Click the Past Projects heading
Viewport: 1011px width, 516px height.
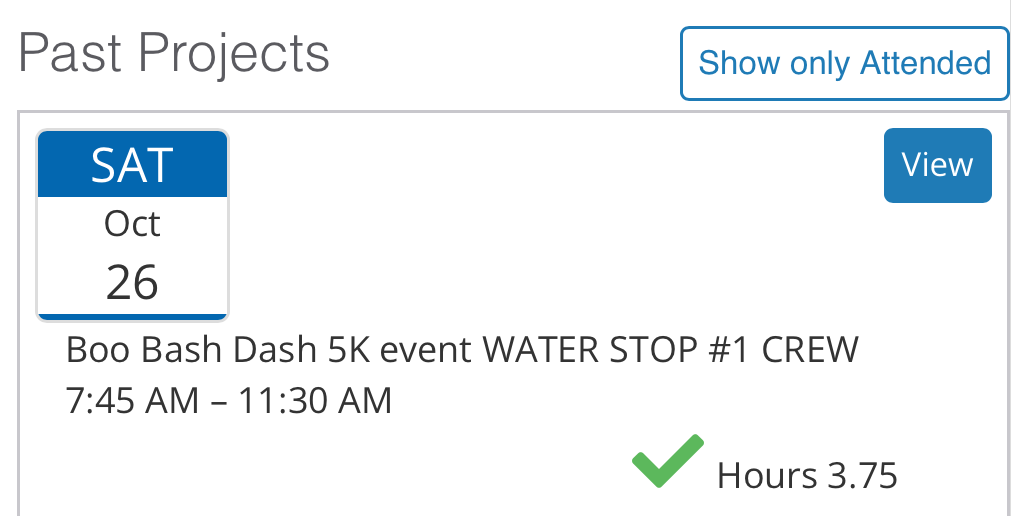point(174,53)
